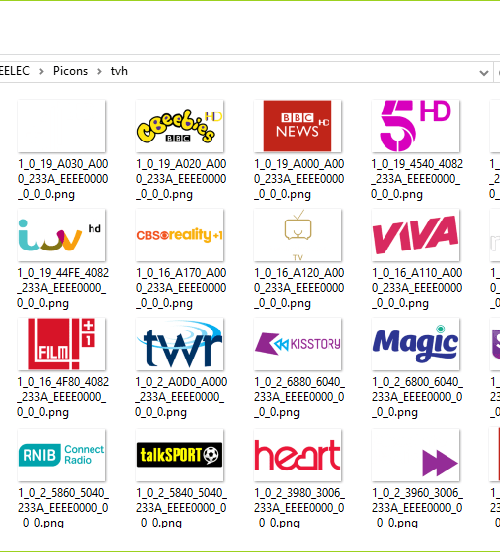Select the VIVA picon thumbnail
Screen dimensions: 500x552
coord(415,235)
